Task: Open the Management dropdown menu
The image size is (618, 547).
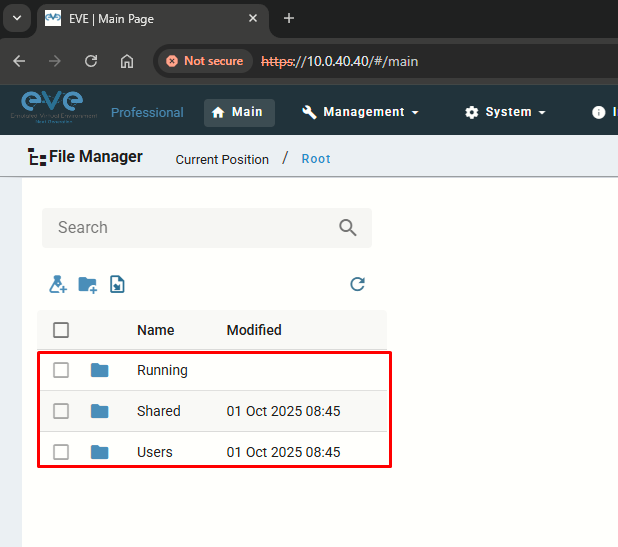Action: tap(360, 112)
